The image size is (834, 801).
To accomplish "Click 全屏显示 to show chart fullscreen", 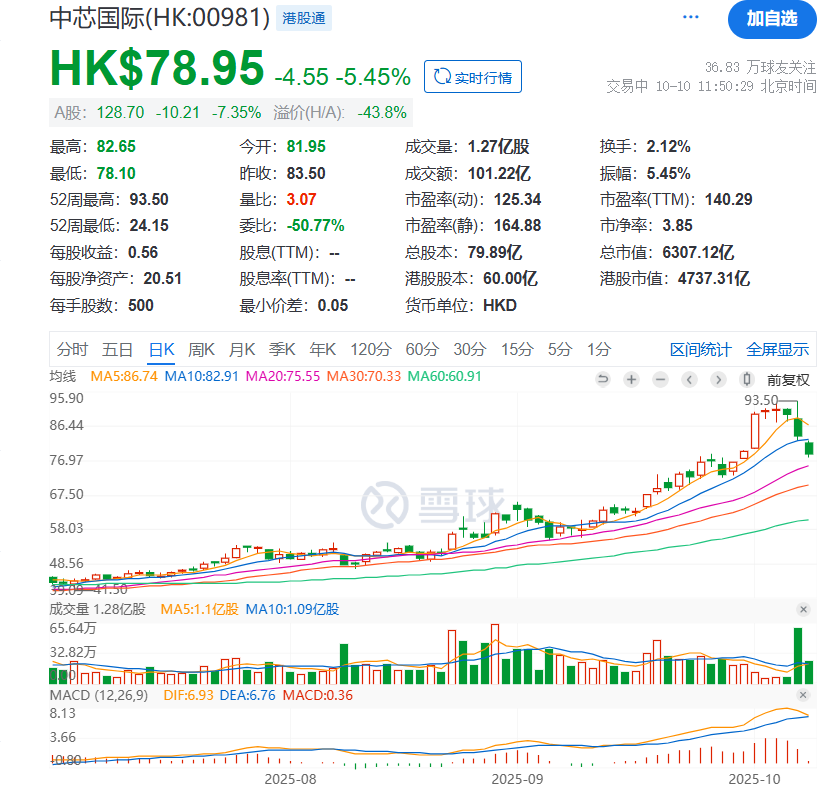I will pyautogui.click(x=777, y=350).
